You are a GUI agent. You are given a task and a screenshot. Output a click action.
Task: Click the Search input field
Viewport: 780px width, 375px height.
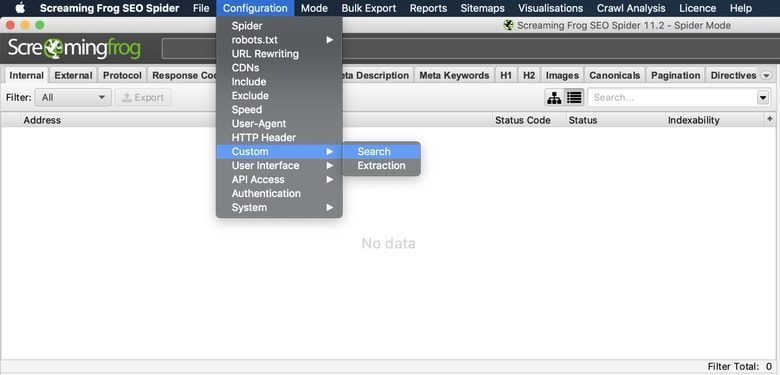(672, 97)
